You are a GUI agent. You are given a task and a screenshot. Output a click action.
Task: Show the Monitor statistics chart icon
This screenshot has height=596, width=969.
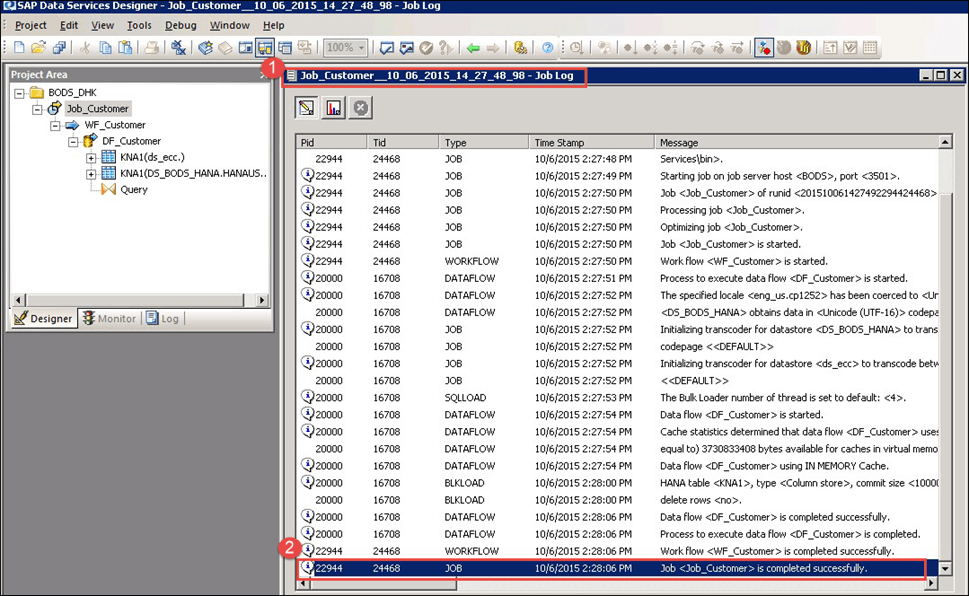333,107
